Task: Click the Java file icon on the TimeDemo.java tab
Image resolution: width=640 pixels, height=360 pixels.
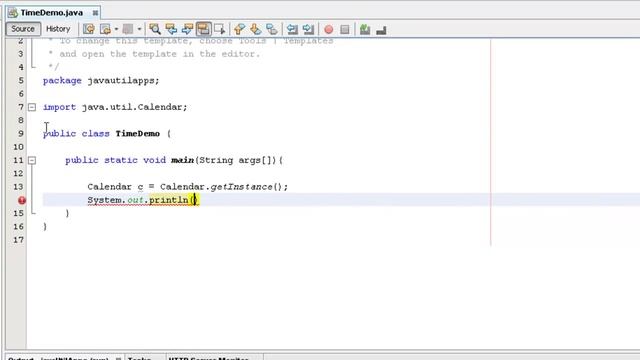Action: 13,13
